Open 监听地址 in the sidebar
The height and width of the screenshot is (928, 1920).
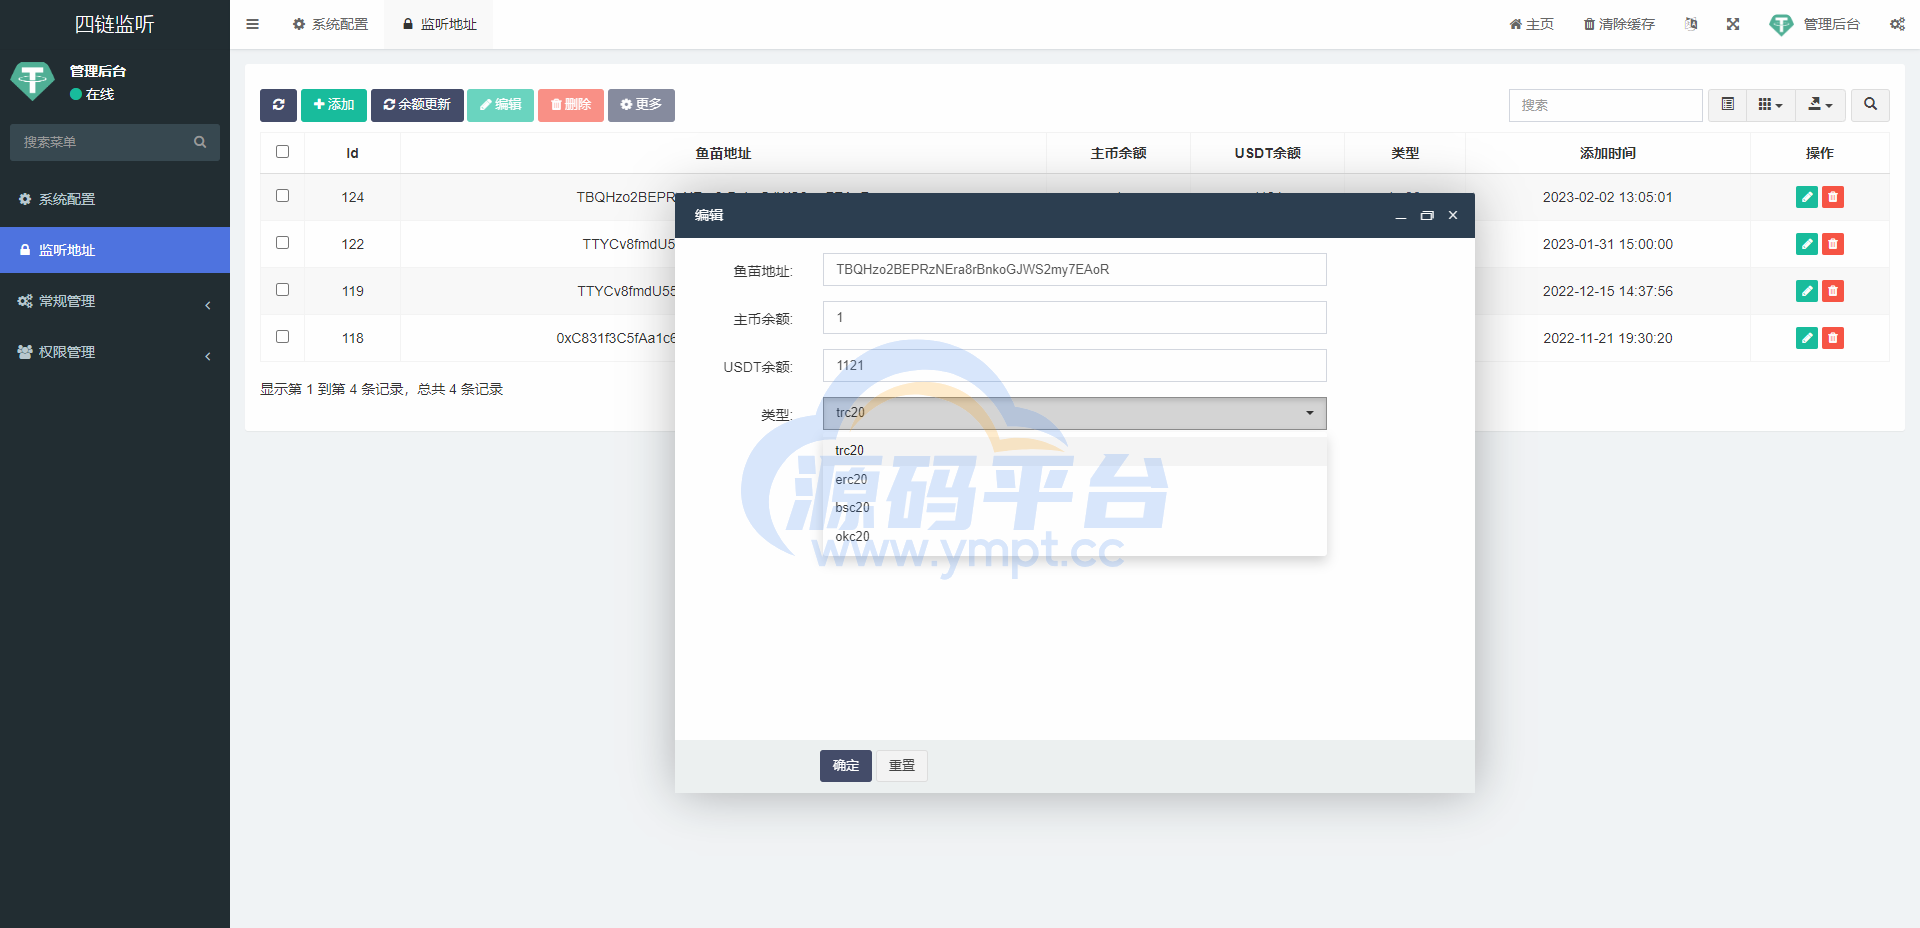pos(115,250)
